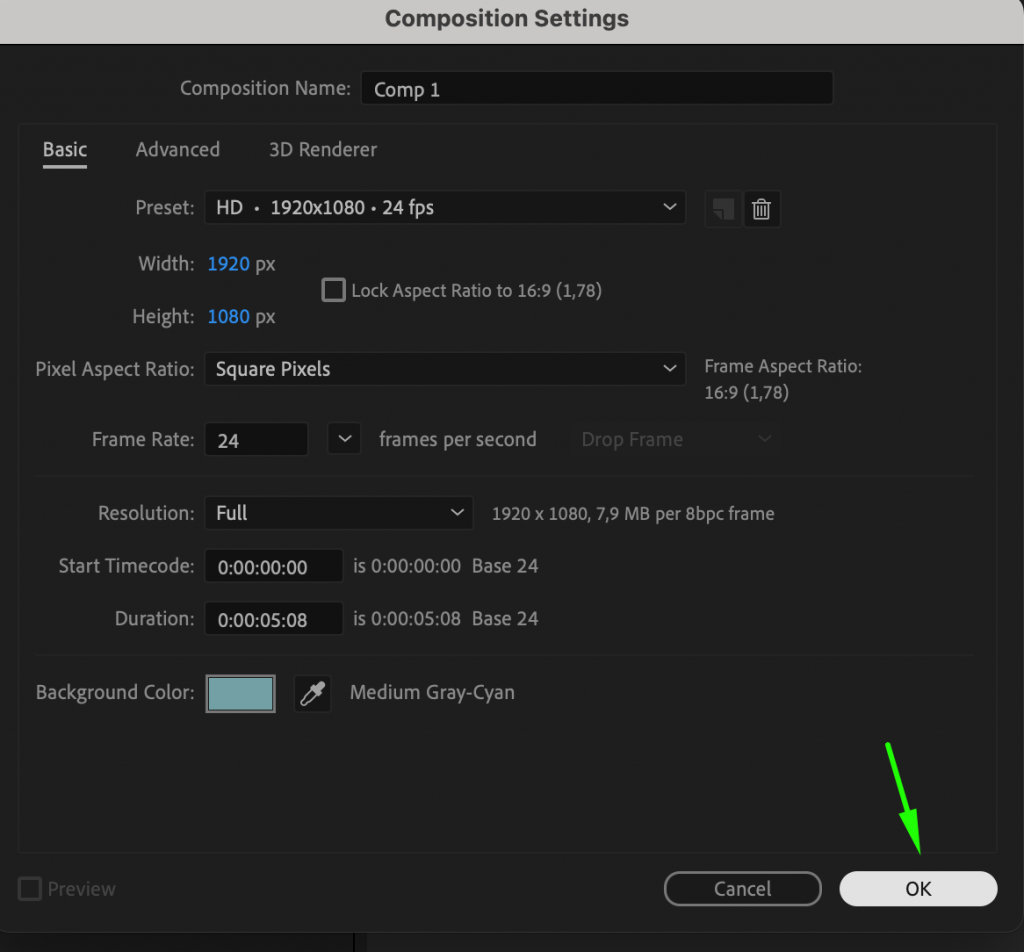Open the Resolution dropdown set to Full
This screenshot has height=952, width=1024.
pos(338,513)
